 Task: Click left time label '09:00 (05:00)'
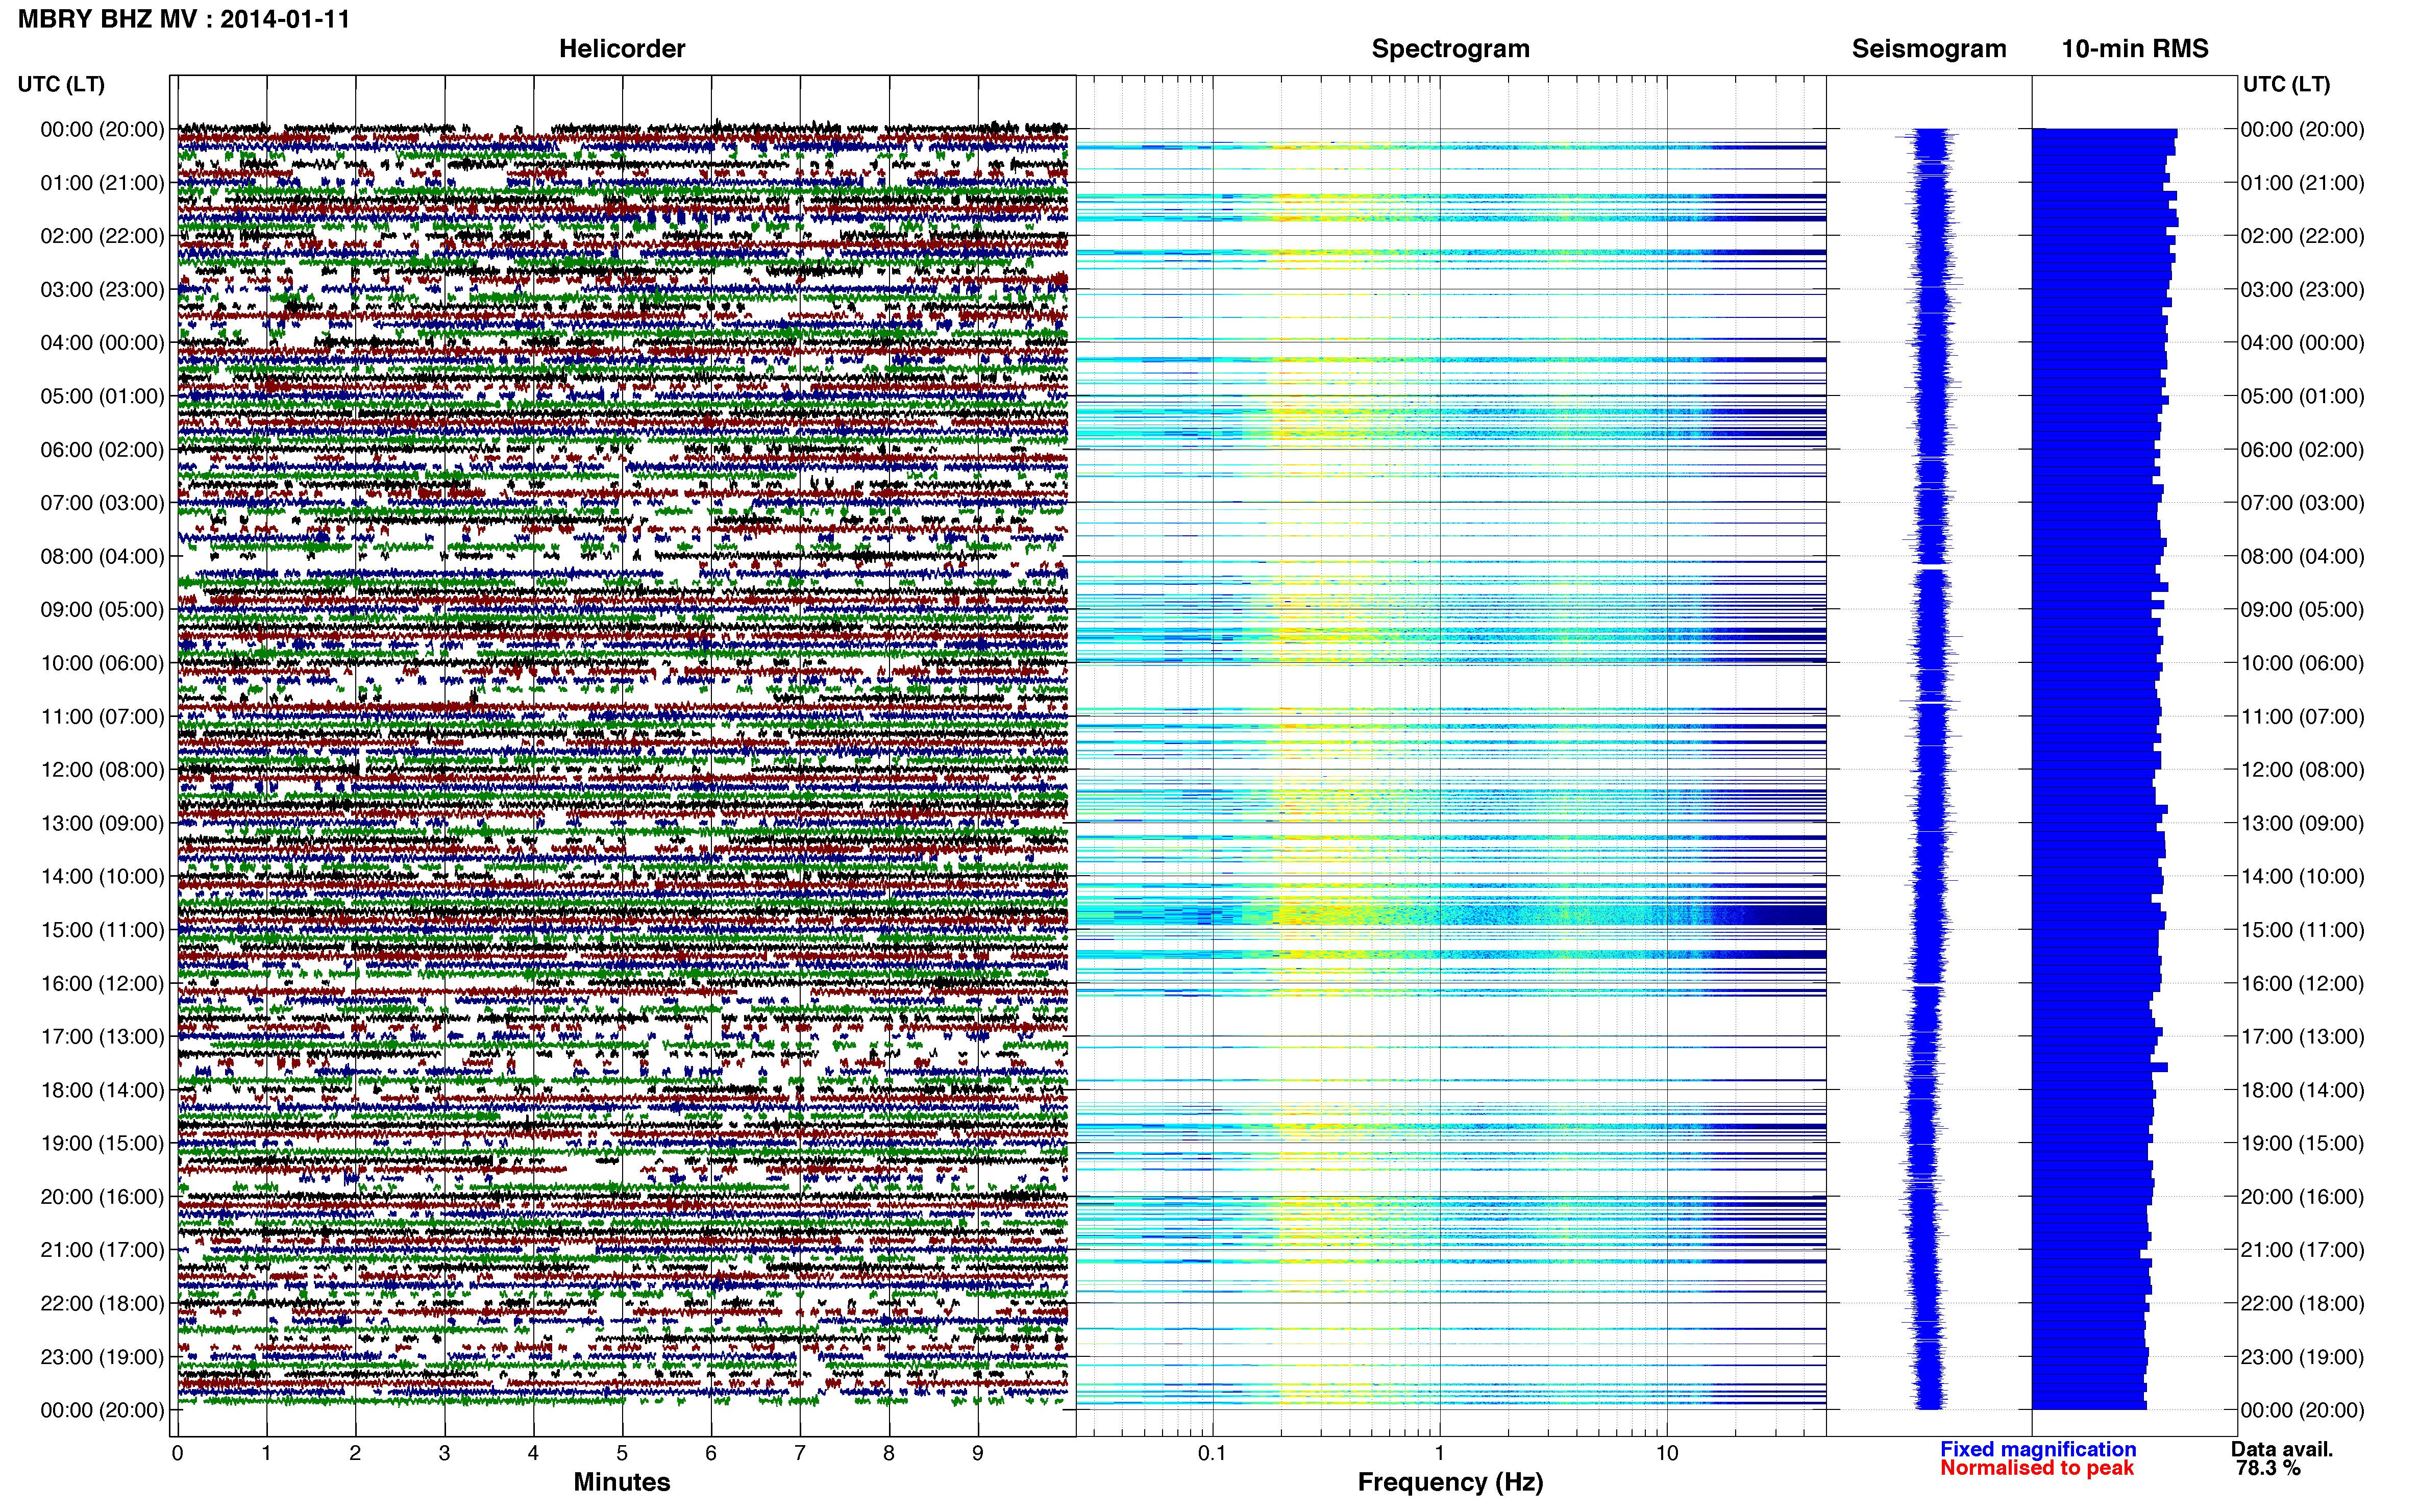(x=102, y=610)
